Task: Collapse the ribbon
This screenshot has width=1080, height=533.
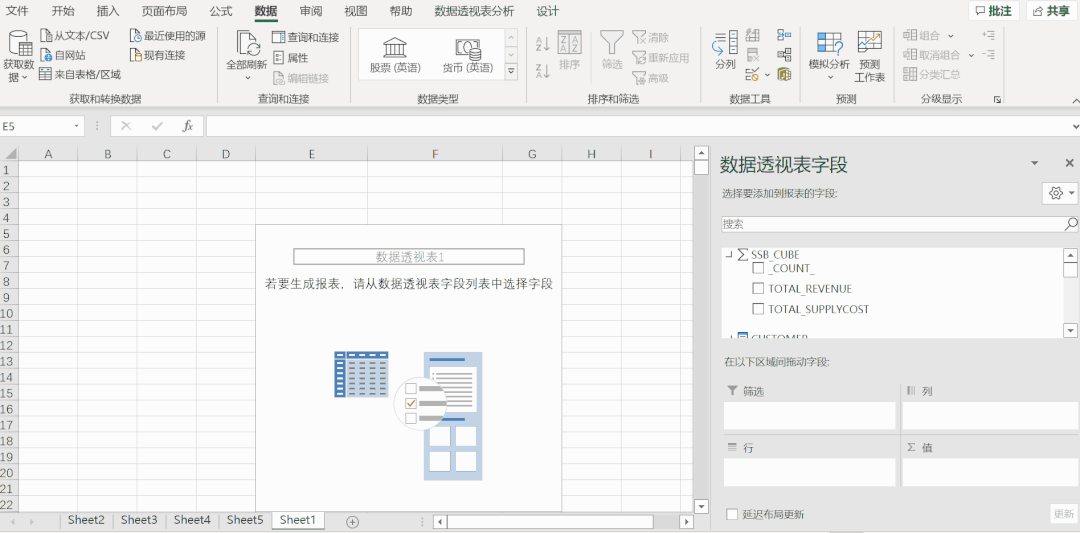Action: click(x=1075, y=100)
